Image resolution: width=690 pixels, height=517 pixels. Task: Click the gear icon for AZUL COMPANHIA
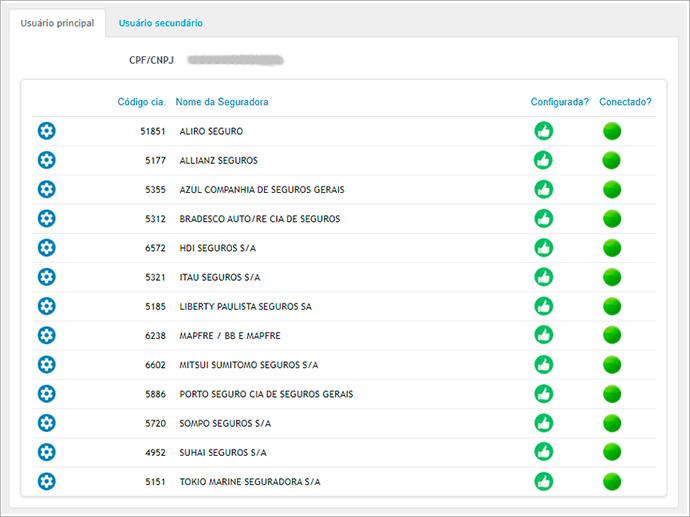[47, 189]
